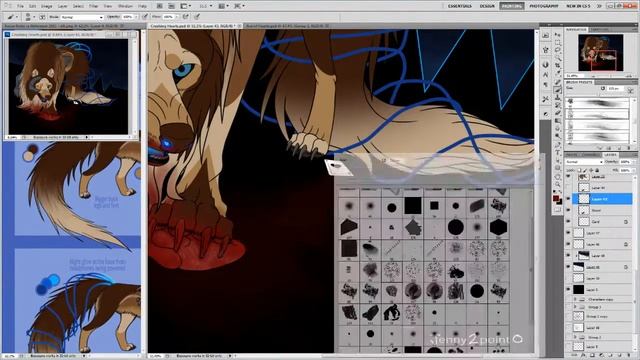
Task: Switch to Design workspace
Action: pos(487,6)
